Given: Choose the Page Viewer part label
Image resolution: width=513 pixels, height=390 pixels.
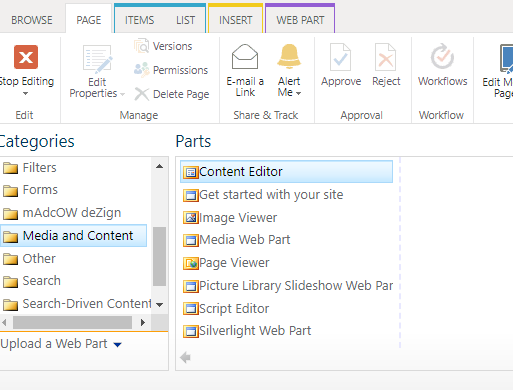Looking at the screenshot, I should coord(234,263).
